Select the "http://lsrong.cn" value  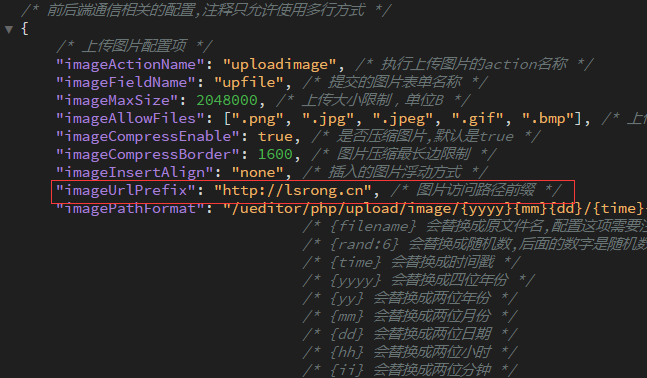(x=293, y=190)
